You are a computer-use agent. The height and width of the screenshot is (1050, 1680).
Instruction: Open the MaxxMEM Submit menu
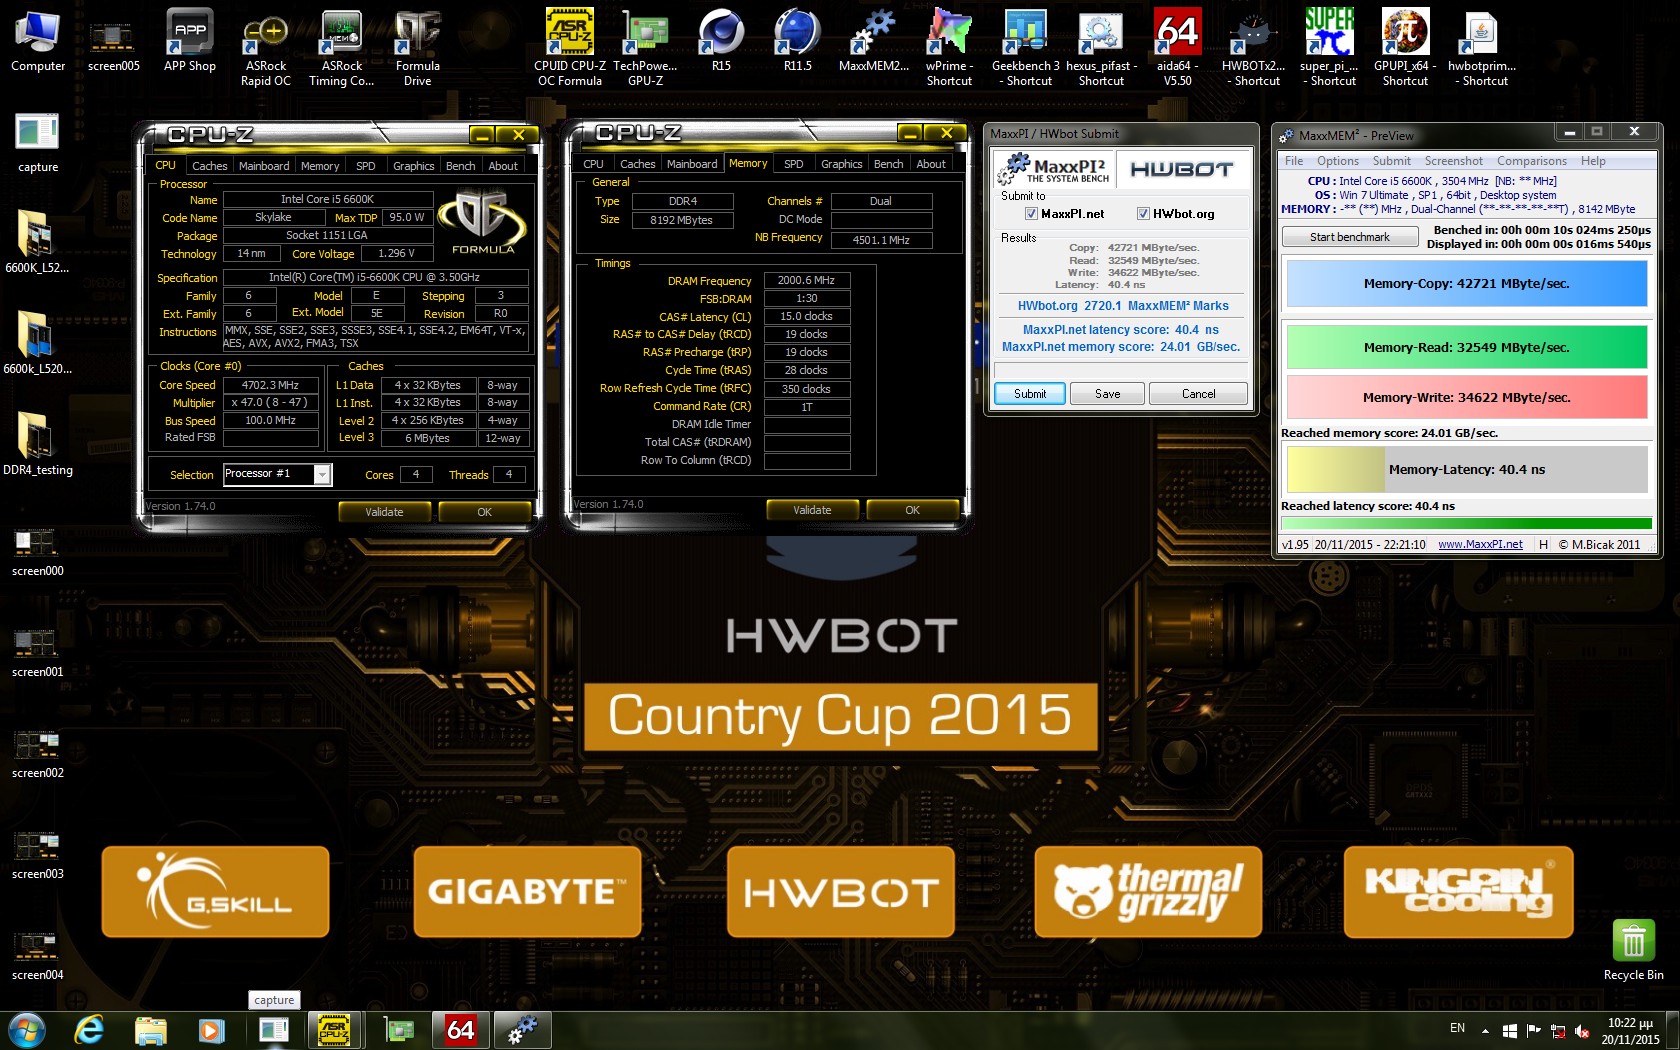click(x=1392, y=161)
